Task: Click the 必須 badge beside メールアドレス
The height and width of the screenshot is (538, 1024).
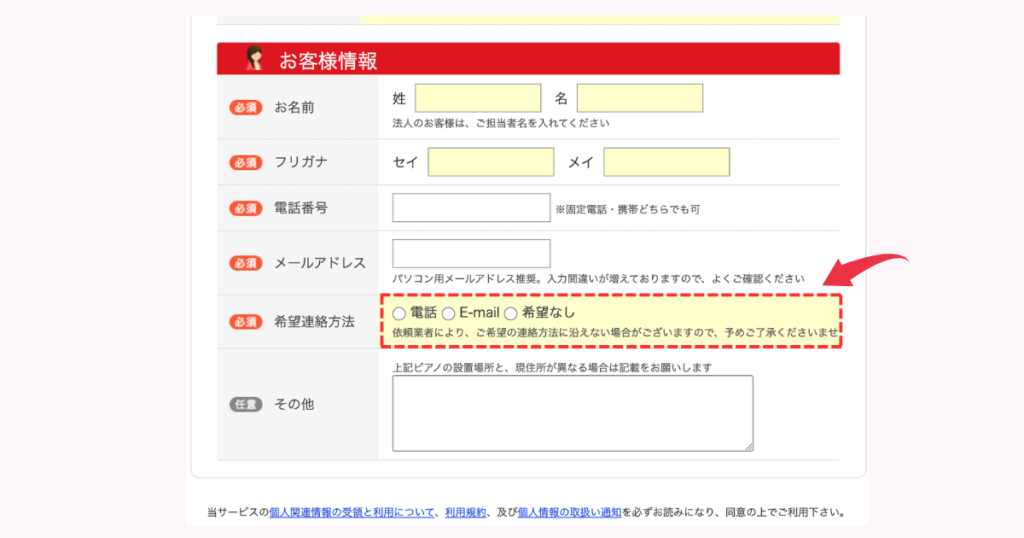Action: point(245,263)
